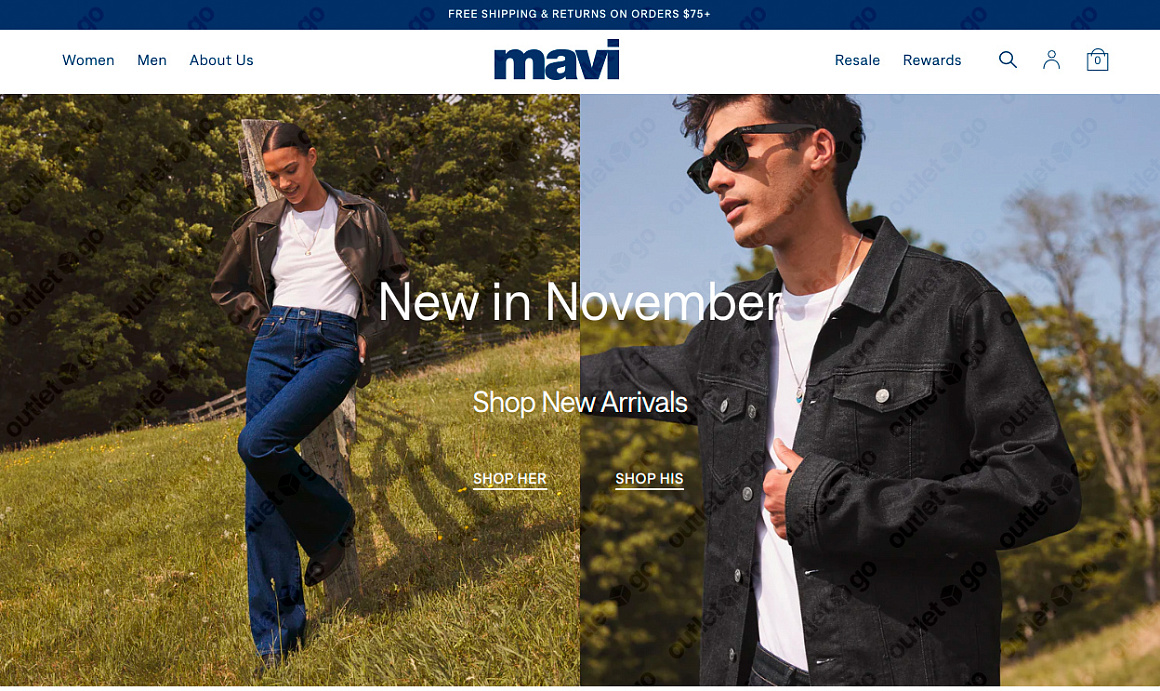Open the Resale link
The height and width of the screenshot is (691, 1160).
tap(857, 61)
